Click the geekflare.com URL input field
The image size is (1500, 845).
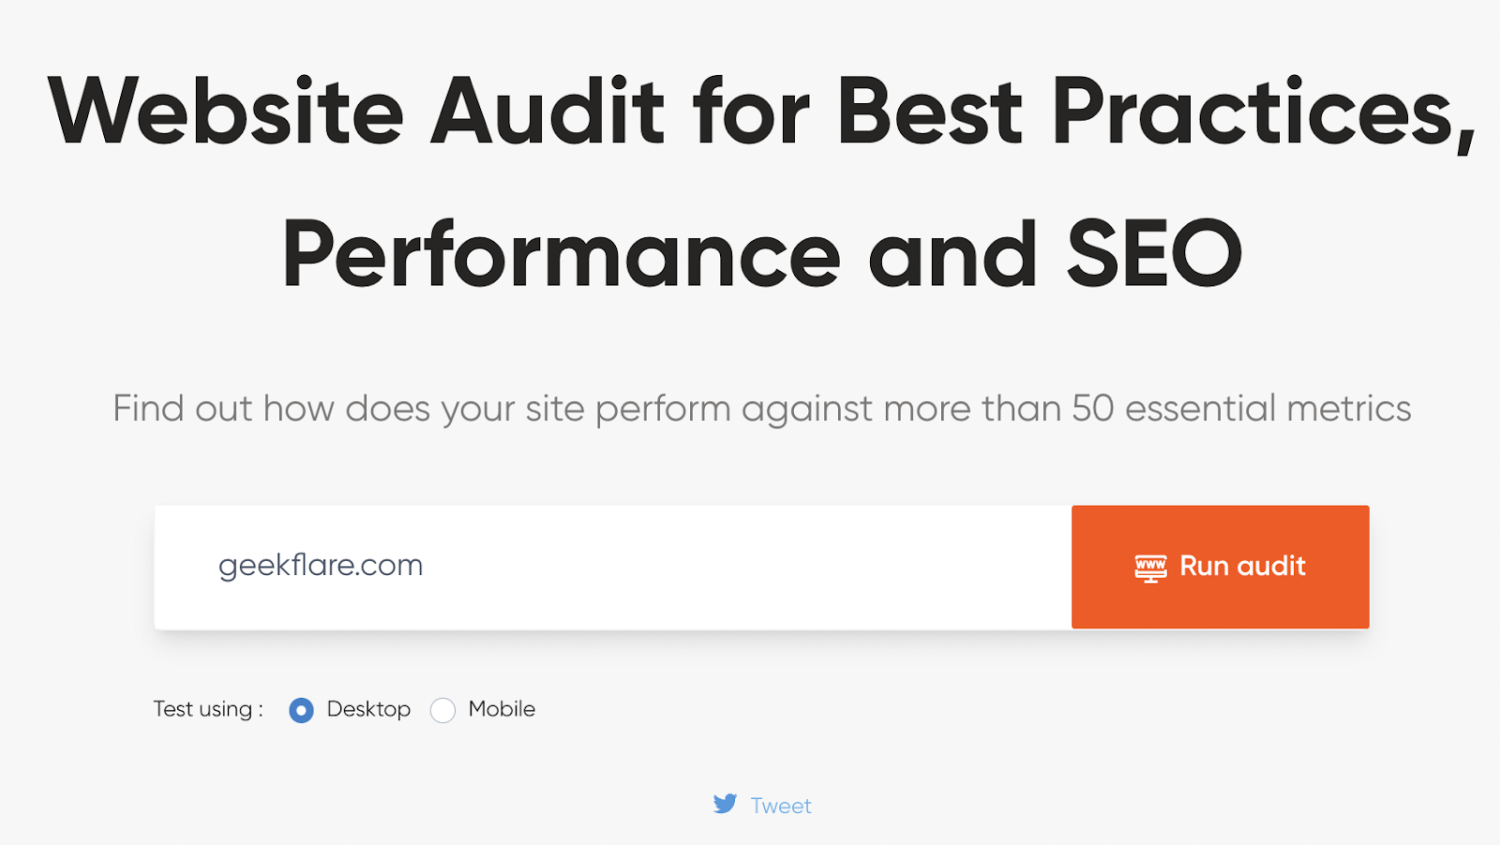pos(600,566)
